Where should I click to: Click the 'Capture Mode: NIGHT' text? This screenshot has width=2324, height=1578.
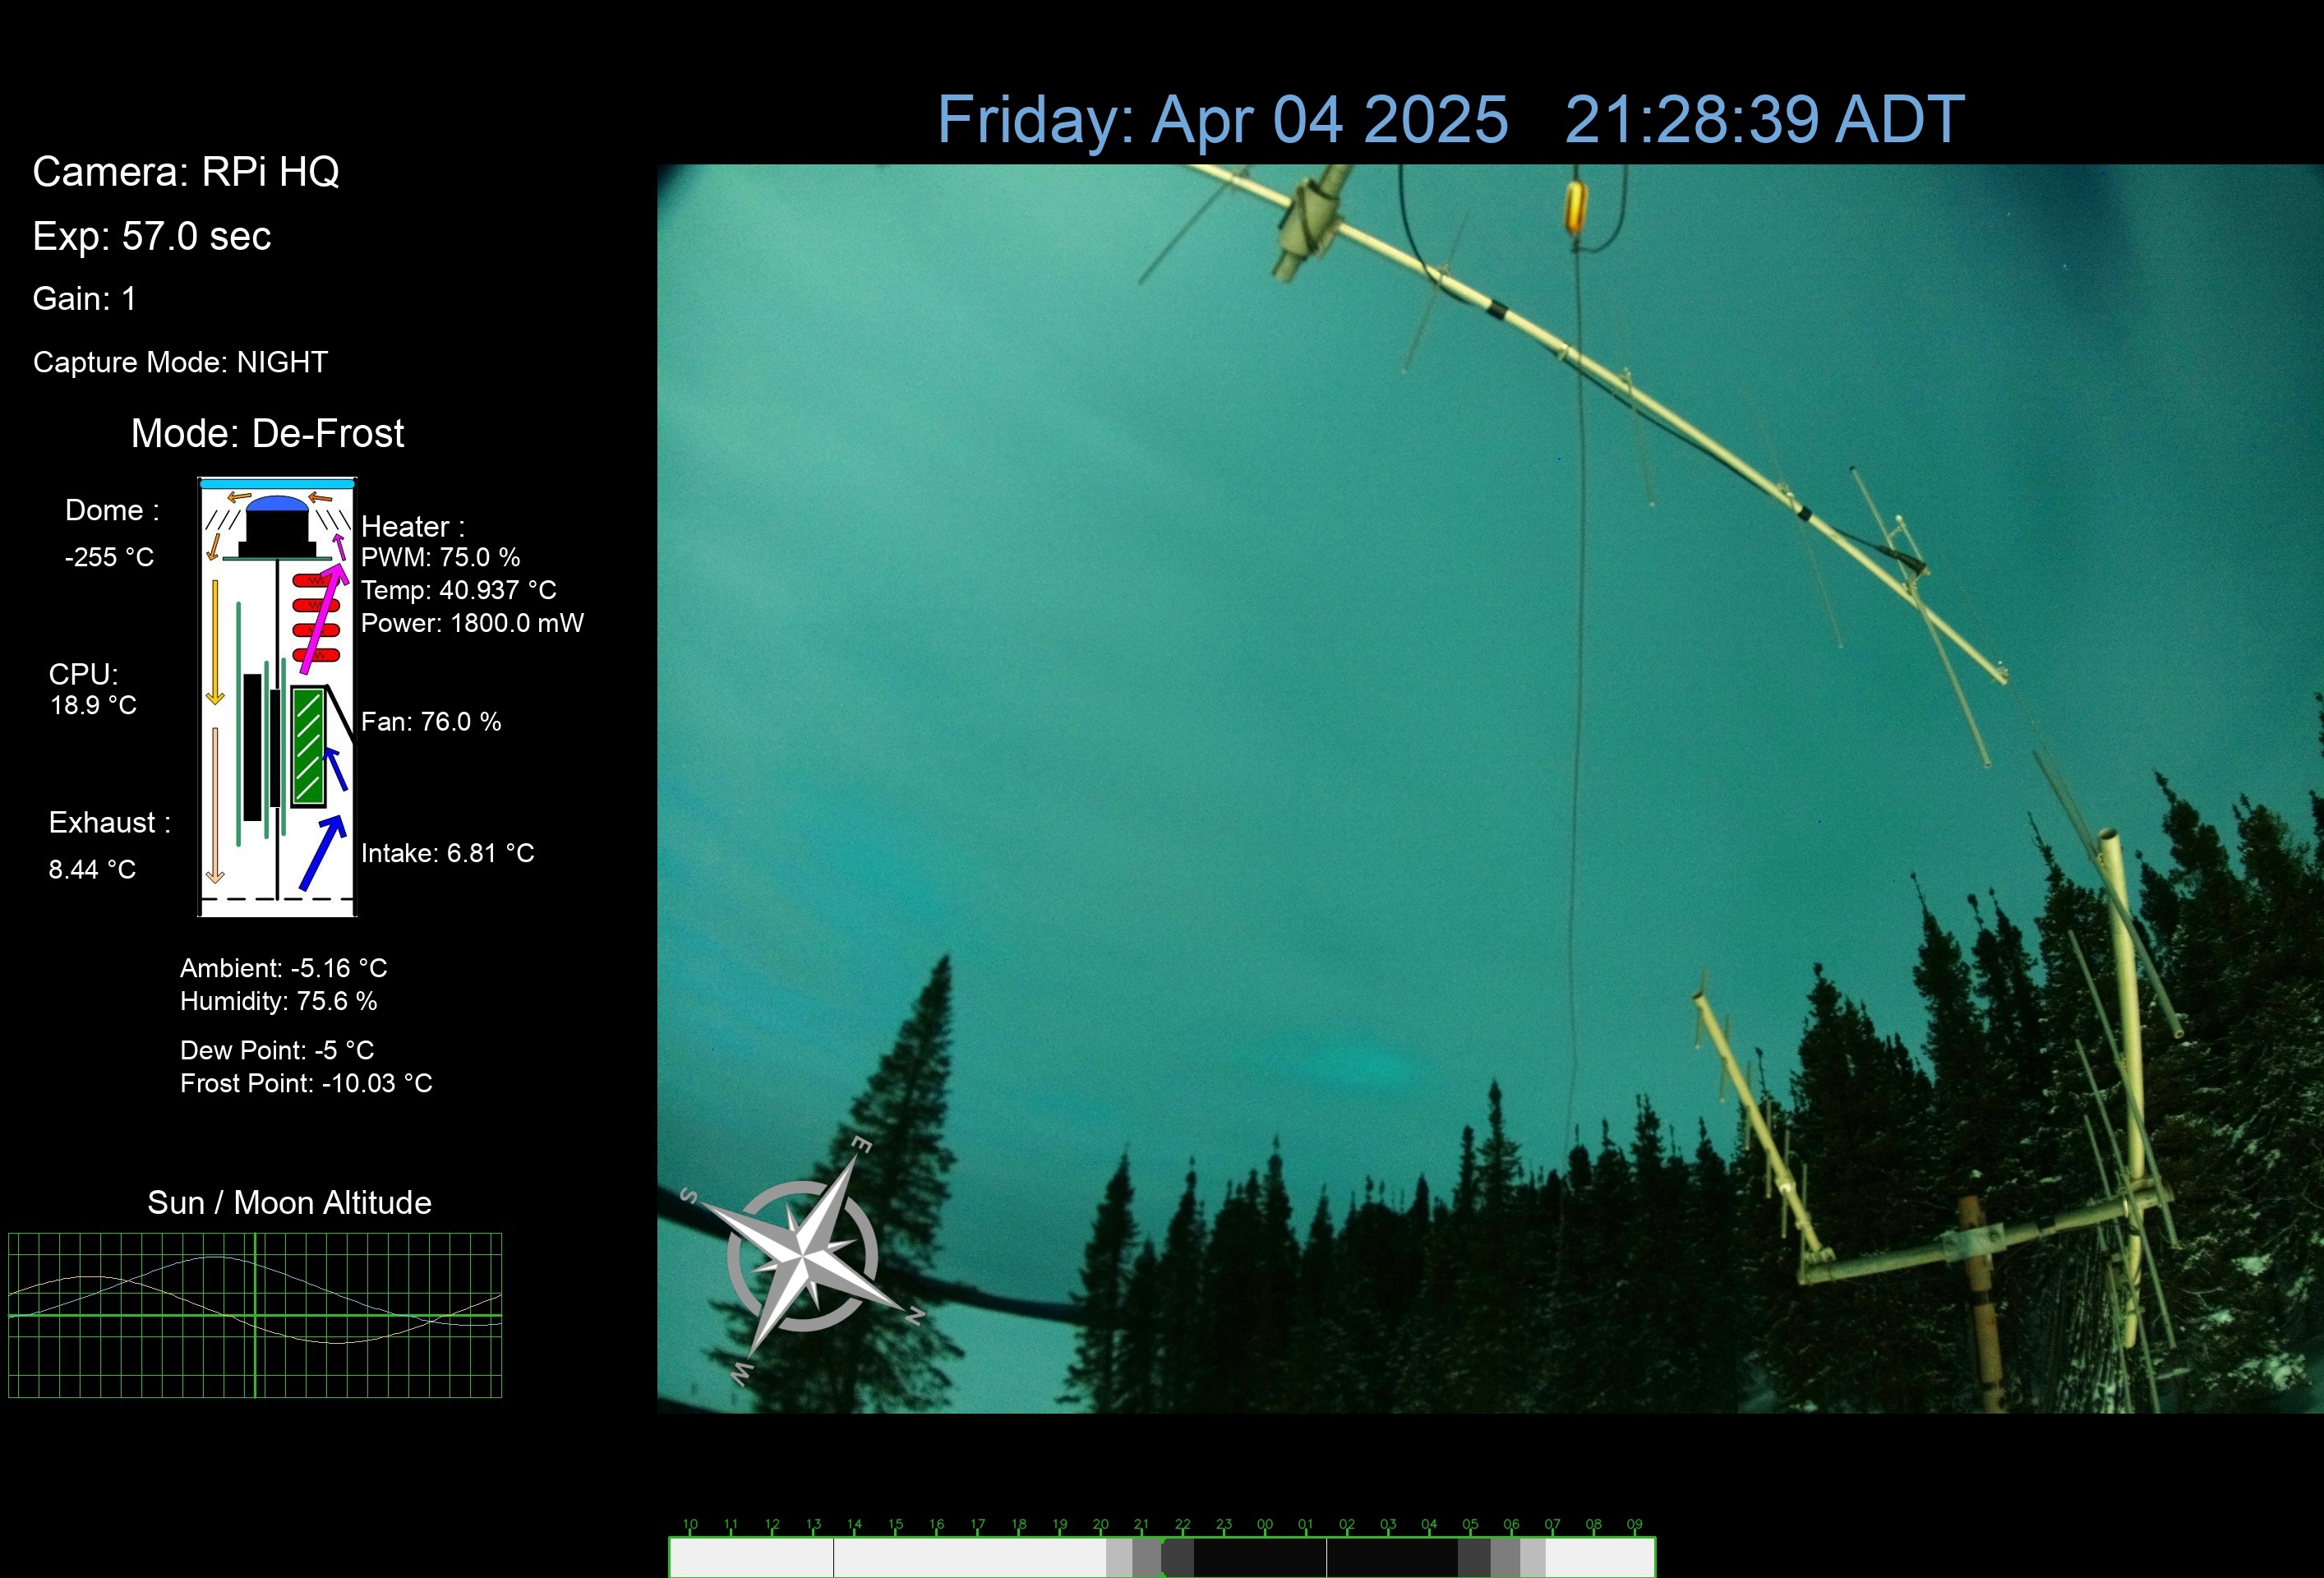pos(180,362)
